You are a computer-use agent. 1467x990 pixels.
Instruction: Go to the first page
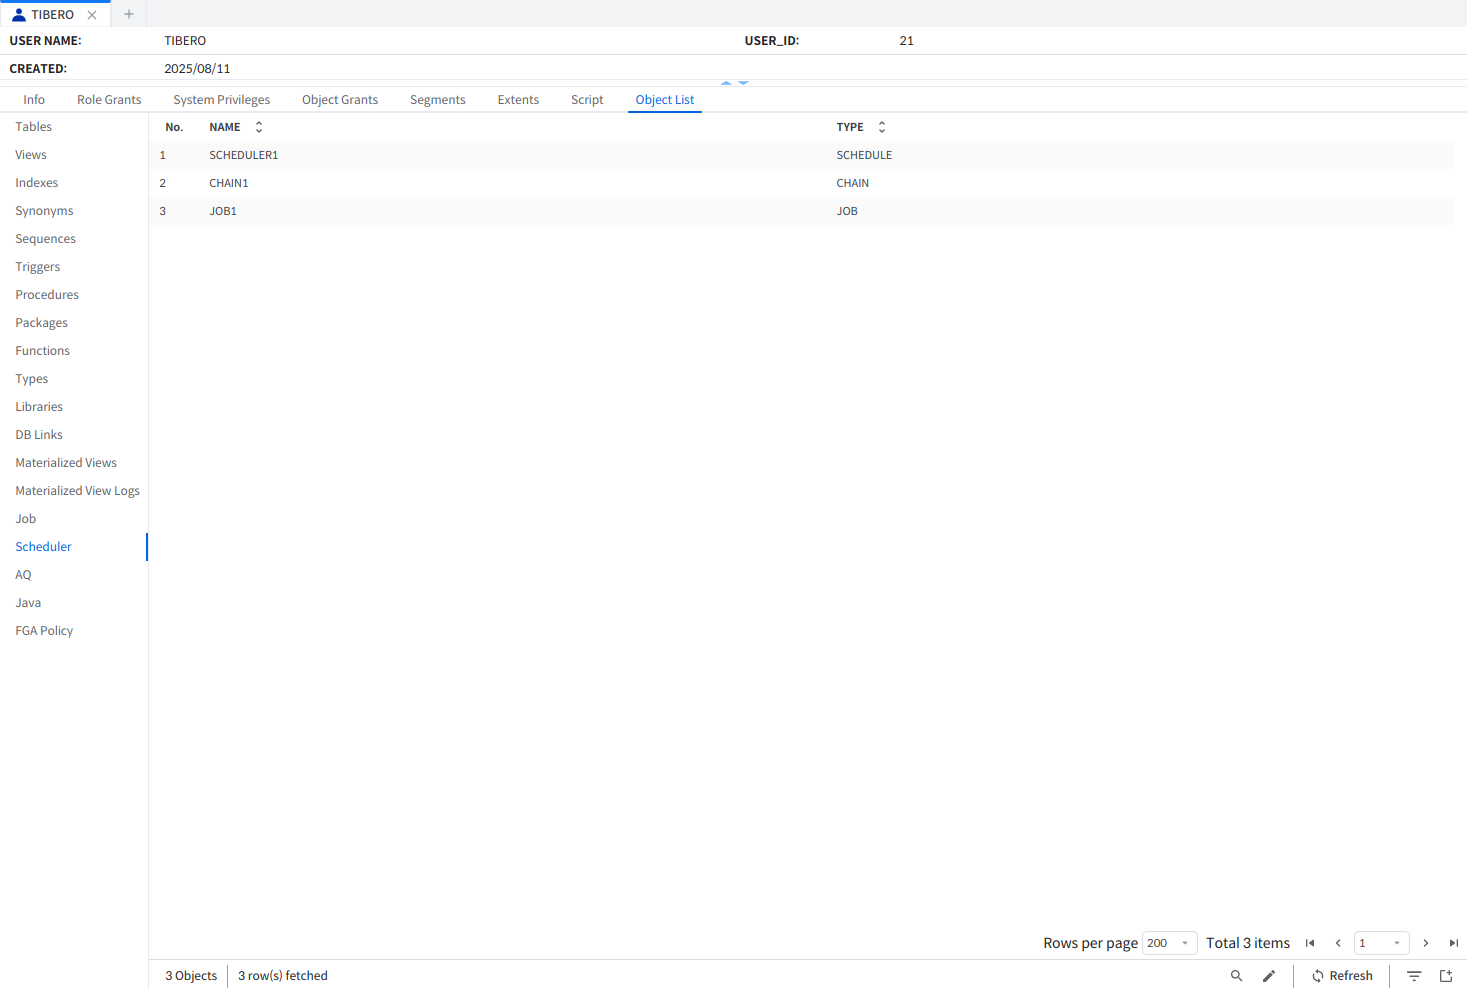pyautogui.click(x=1310, y=943)
